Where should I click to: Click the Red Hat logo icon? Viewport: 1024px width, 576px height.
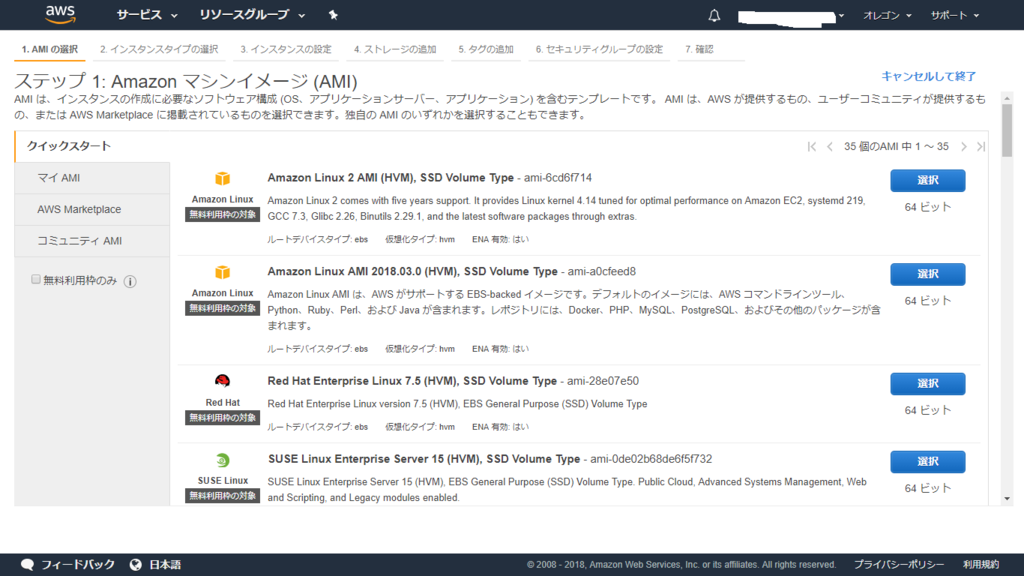click(x=223, y=381)
